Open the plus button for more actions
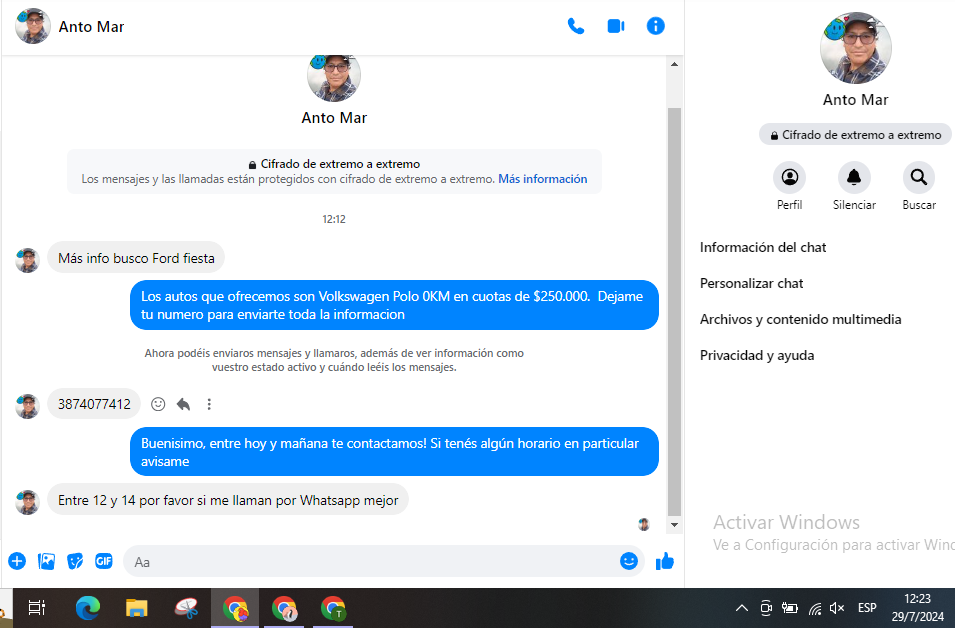955x628 pixels. point(17,561)
